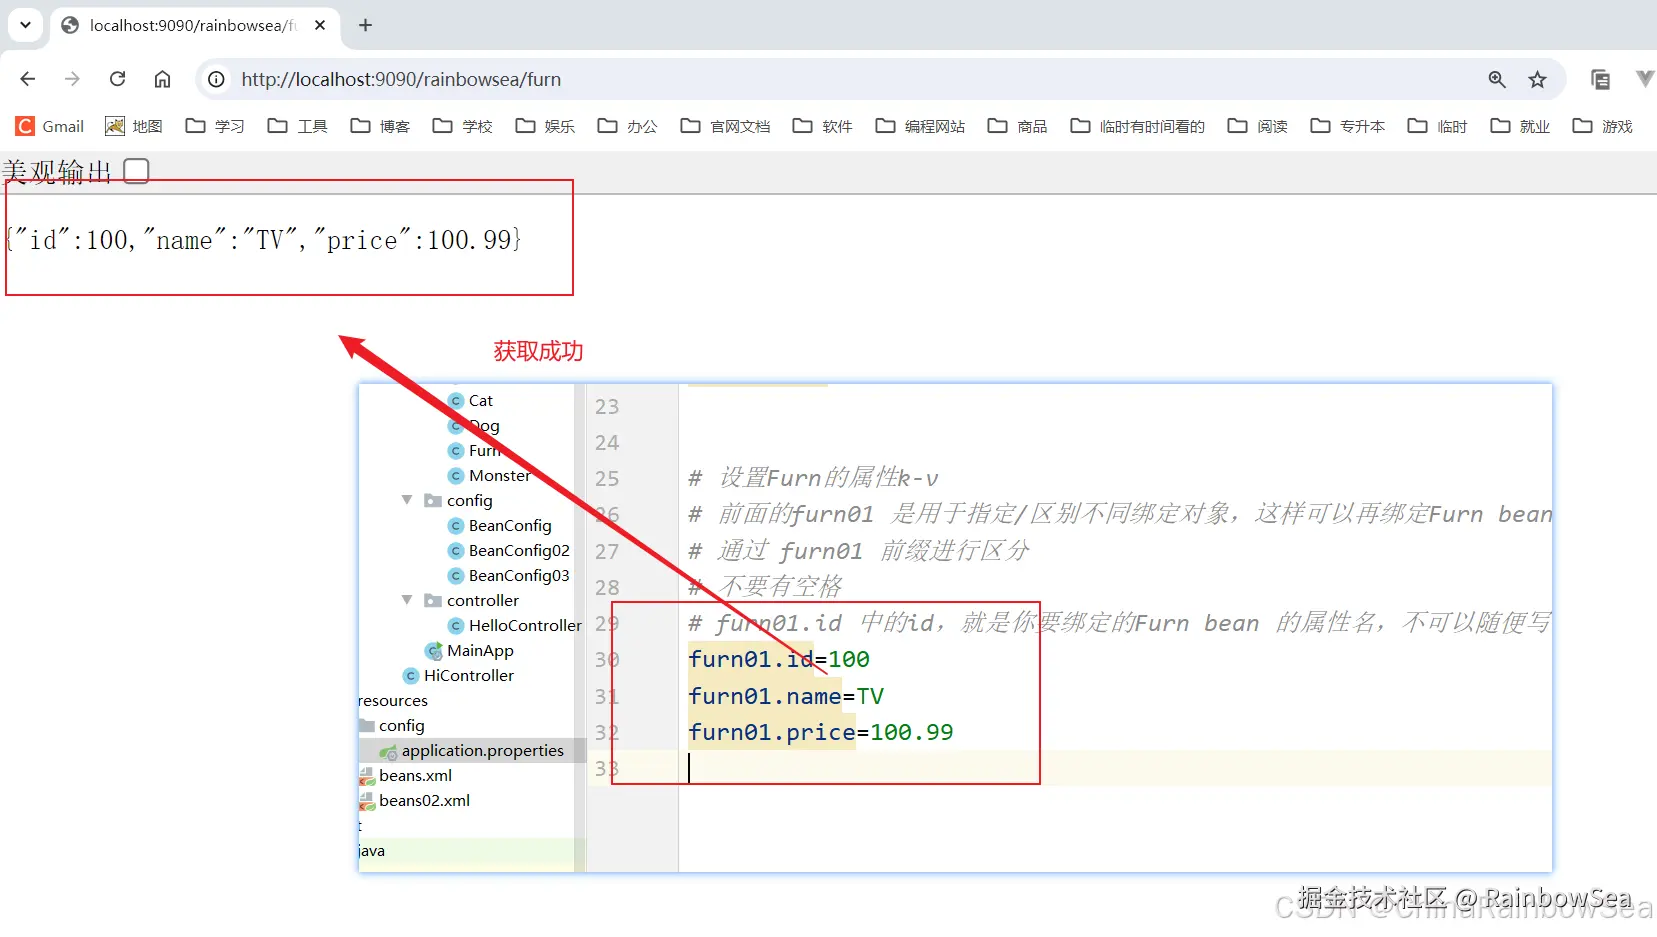Open the tab search dropdown arrow
Screen dimensions: 1657x937
pos(25,25)
